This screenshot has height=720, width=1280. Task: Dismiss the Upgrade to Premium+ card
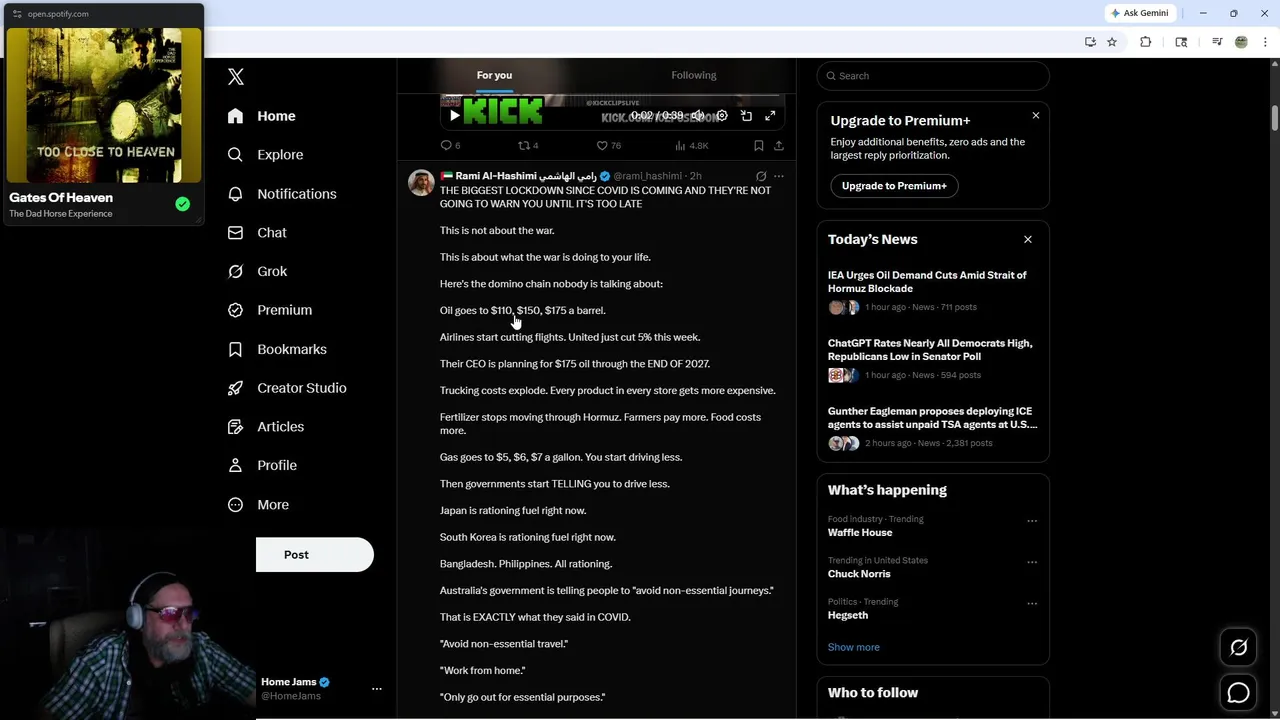pos(1035,116)
